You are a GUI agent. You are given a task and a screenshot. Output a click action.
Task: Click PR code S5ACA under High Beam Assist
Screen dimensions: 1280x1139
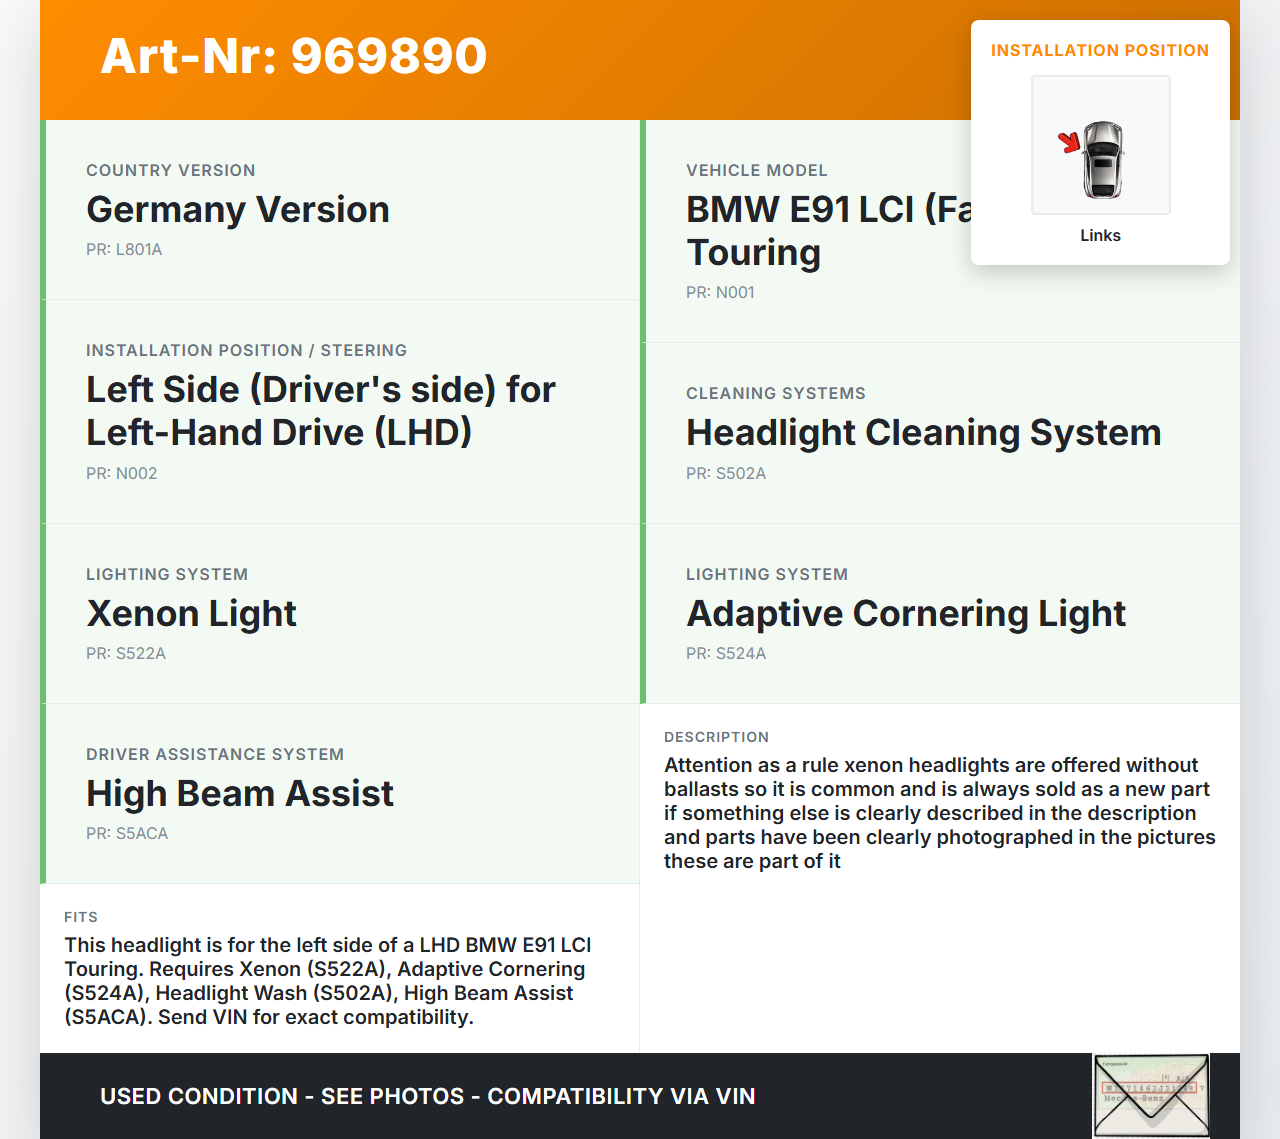pos(127,834)
